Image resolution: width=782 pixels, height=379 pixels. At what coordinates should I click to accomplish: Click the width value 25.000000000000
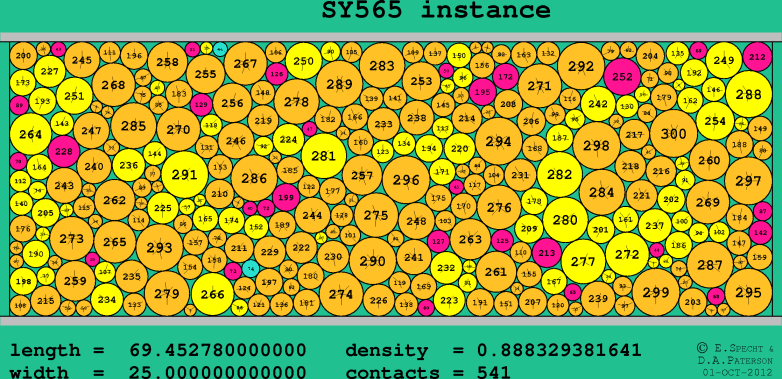(x=217, y=372)
